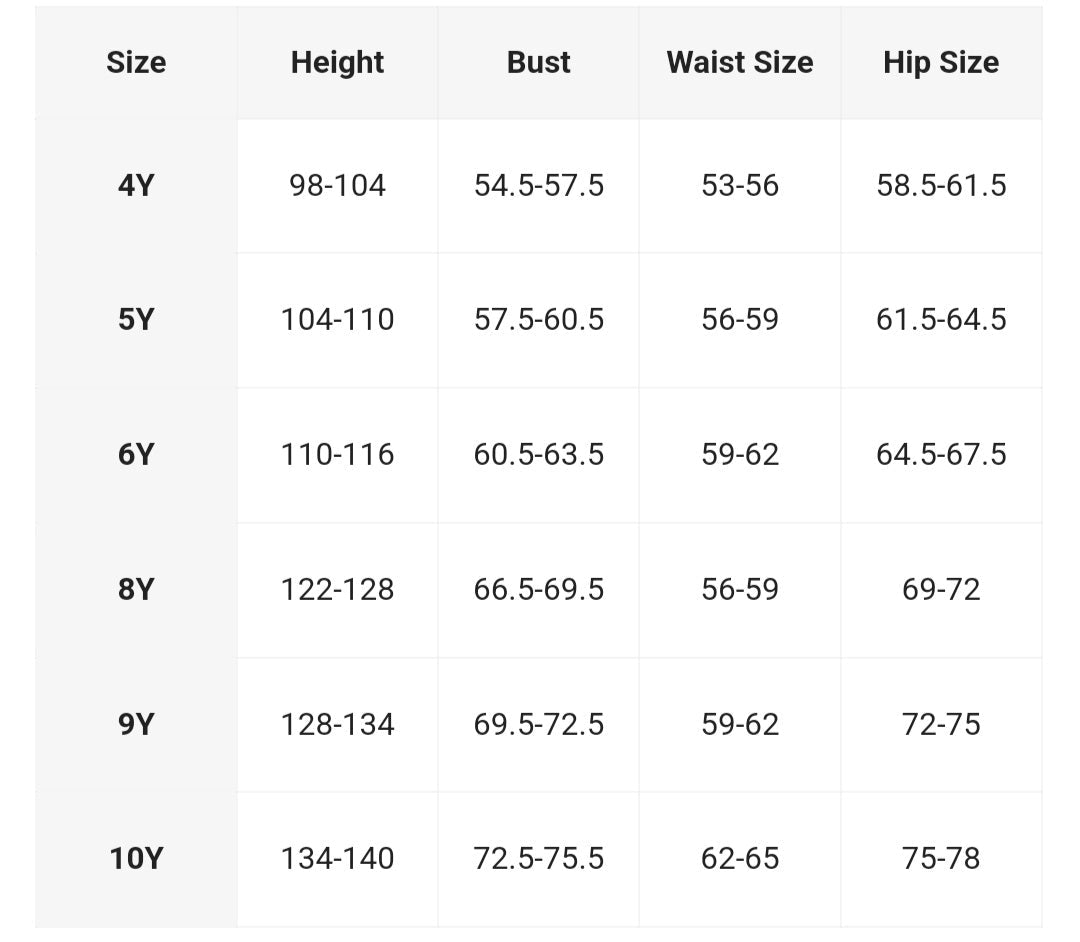Click the 8Y size row label
Viewport: 1080px width, 942px height.
136,589
